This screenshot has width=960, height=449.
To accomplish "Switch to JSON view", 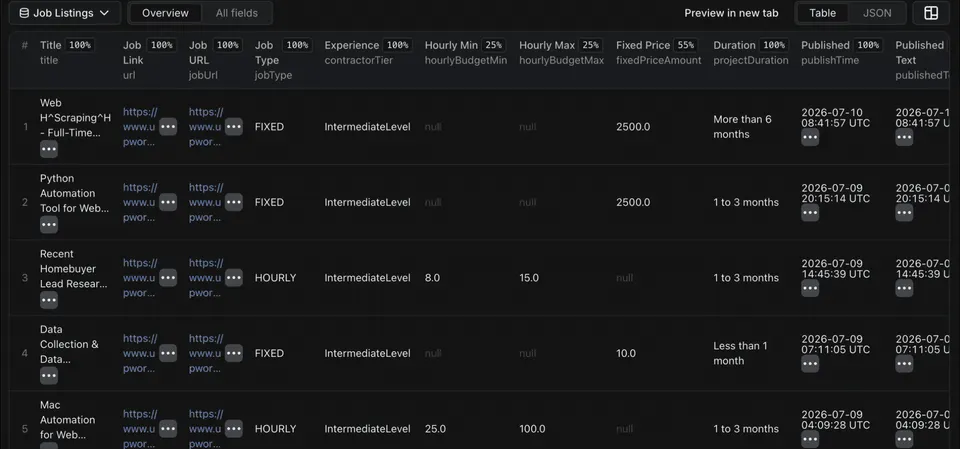I will pos(877,13).
